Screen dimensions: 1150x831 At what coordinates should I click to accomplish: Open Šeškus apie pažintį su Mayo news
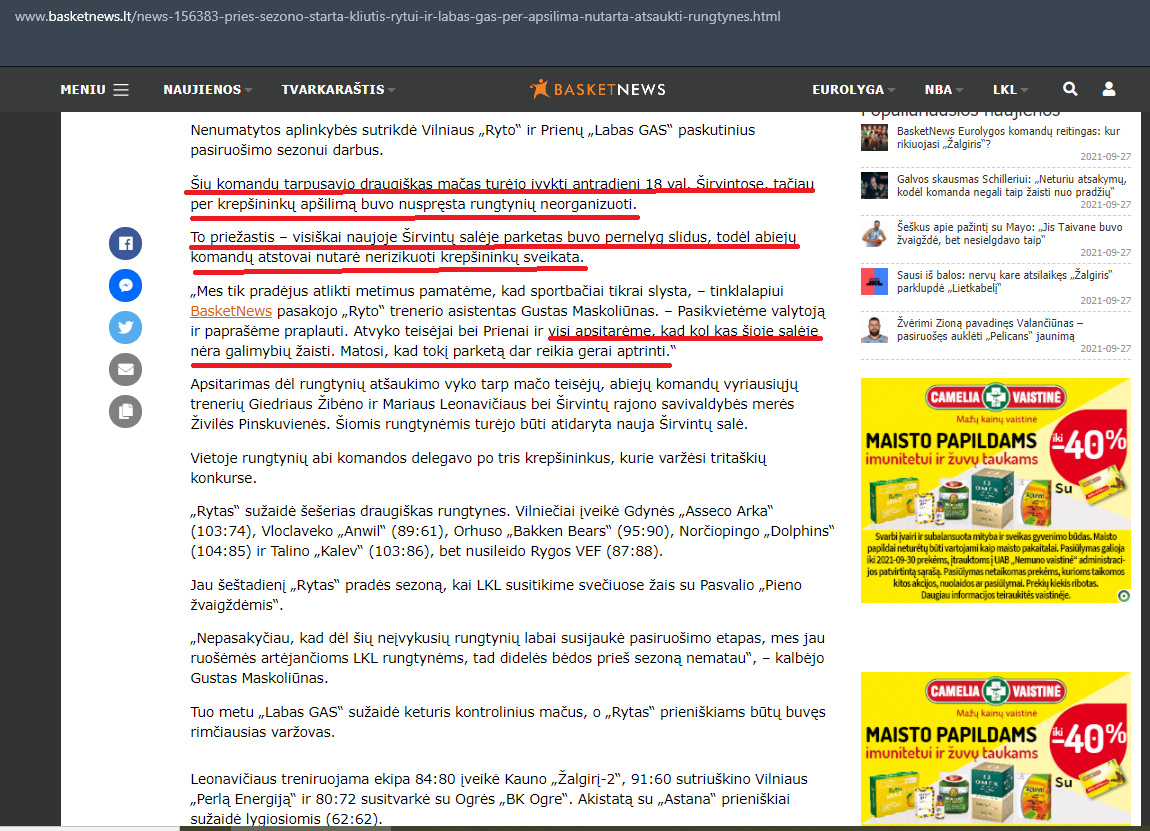tap(1009, 233)
